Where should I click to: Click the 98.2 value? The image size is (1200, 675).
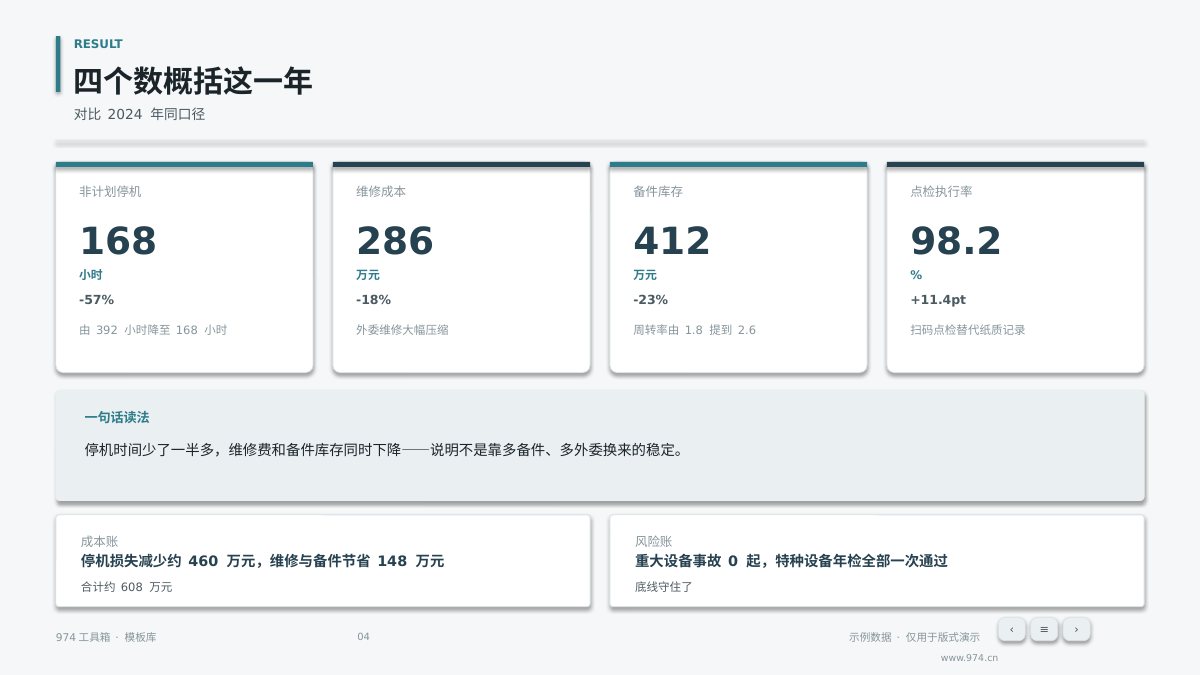point(956,241)
